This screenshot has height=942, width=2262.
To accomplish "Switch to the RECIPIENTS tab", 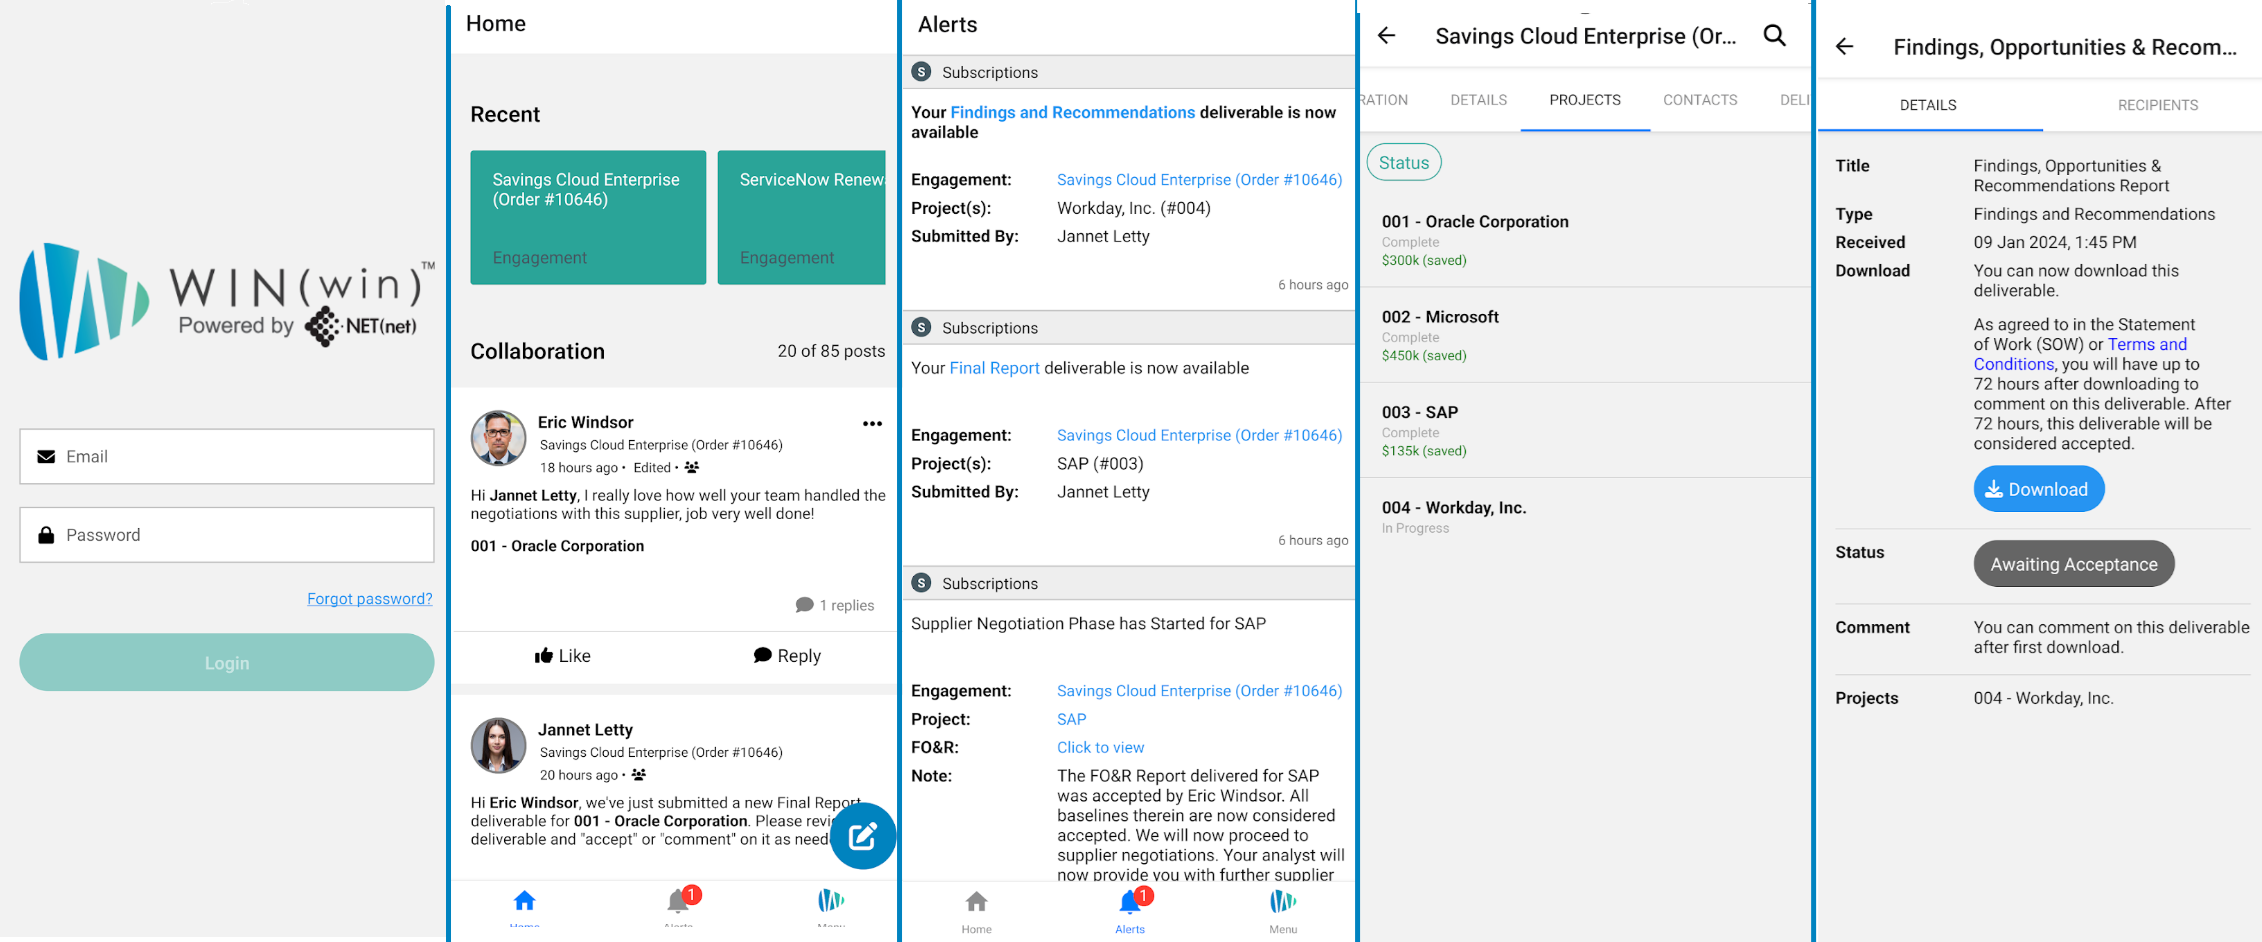I will pos(2157,105).
